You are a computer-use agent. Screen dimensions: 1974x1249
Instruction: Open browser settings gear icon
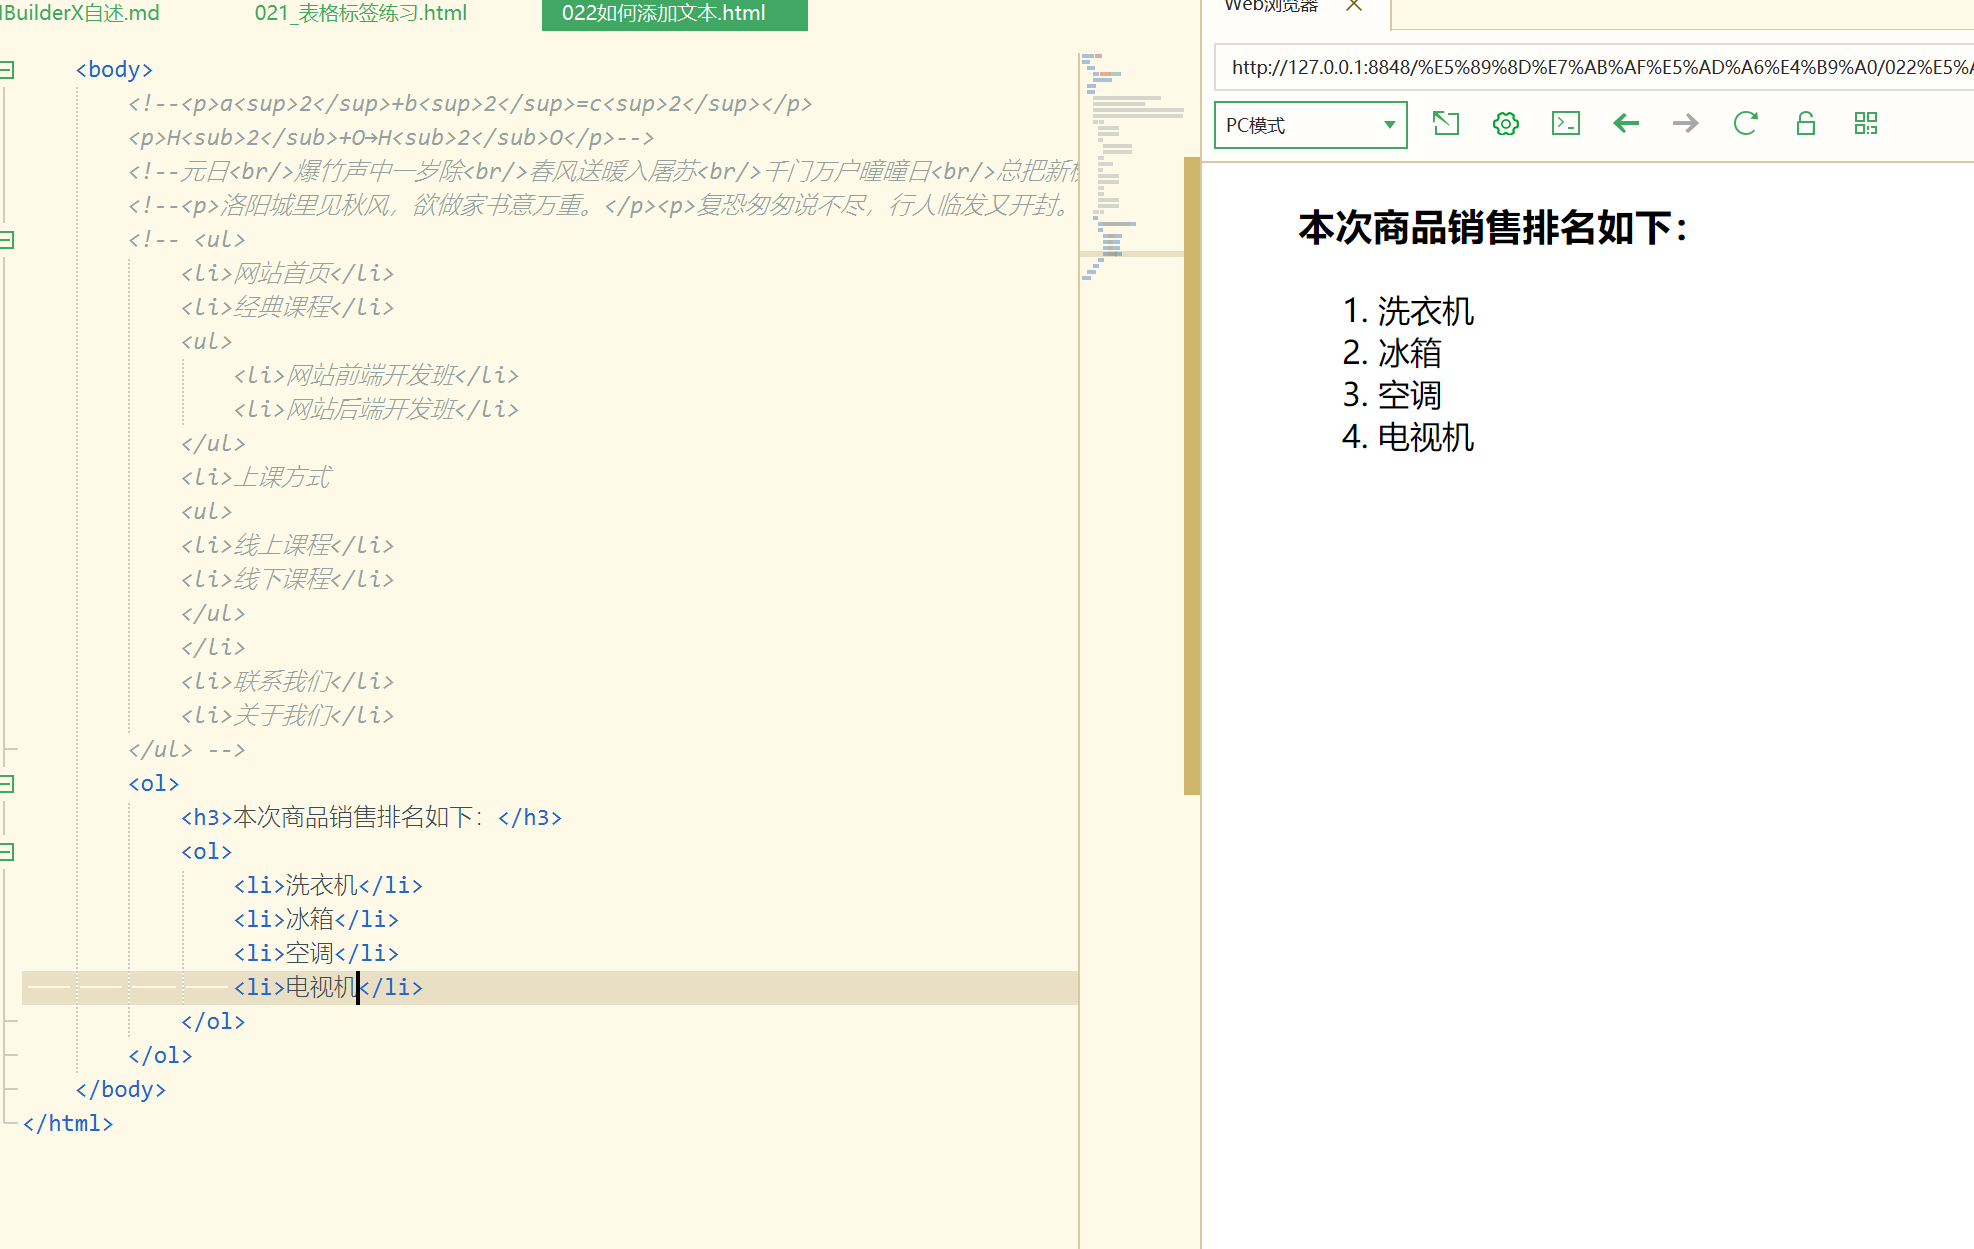click(x=1505, y=124)
